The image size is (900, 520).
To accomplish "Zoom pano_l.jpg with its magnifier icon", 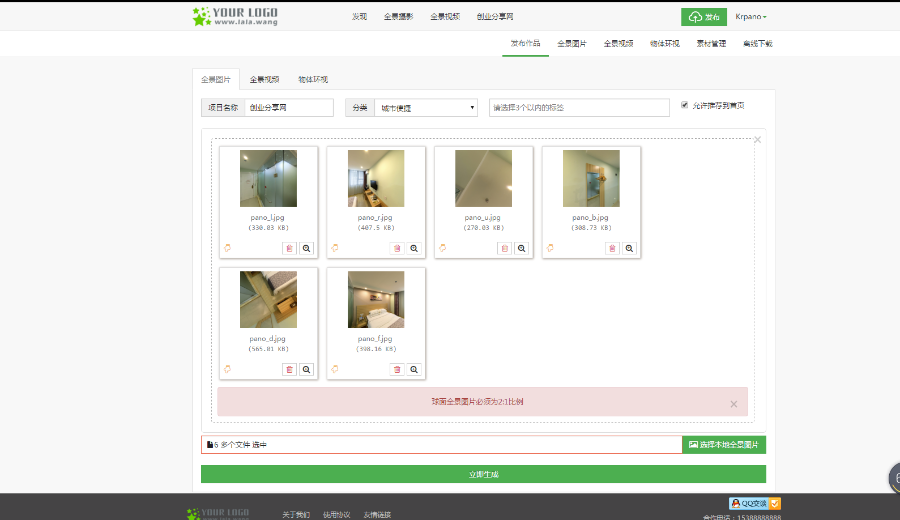I will (307, 249).
